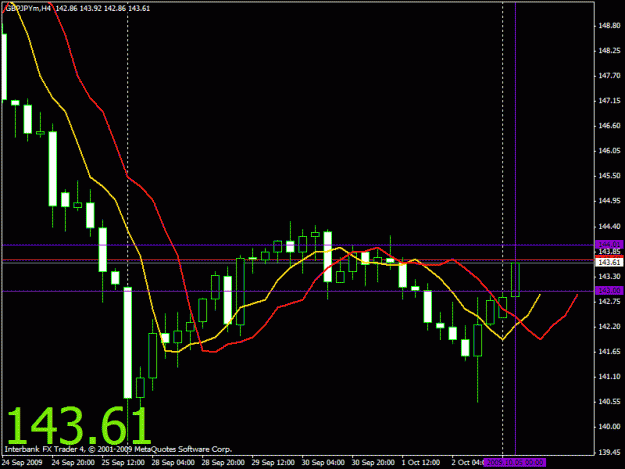Select the purple 144.01 price level label
The width and height of the screenshot is (625, 469).
tap(609, 244)
